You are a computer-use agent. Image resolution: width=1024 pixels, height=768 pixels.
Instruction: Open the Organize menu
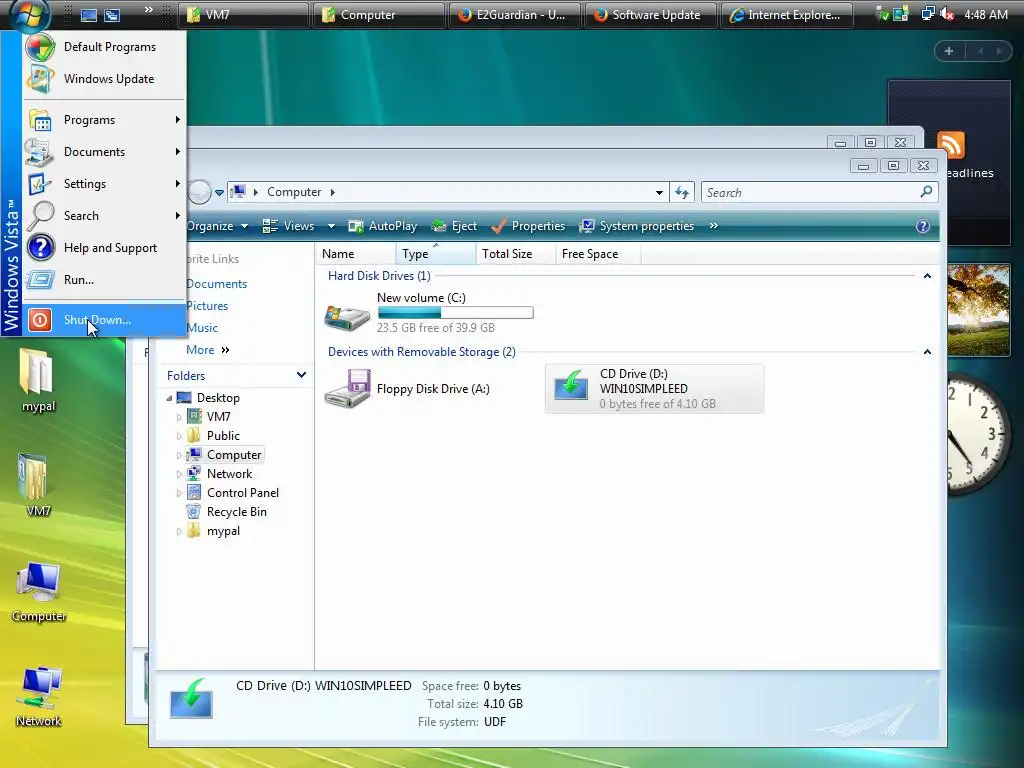[x=217, y=226]
